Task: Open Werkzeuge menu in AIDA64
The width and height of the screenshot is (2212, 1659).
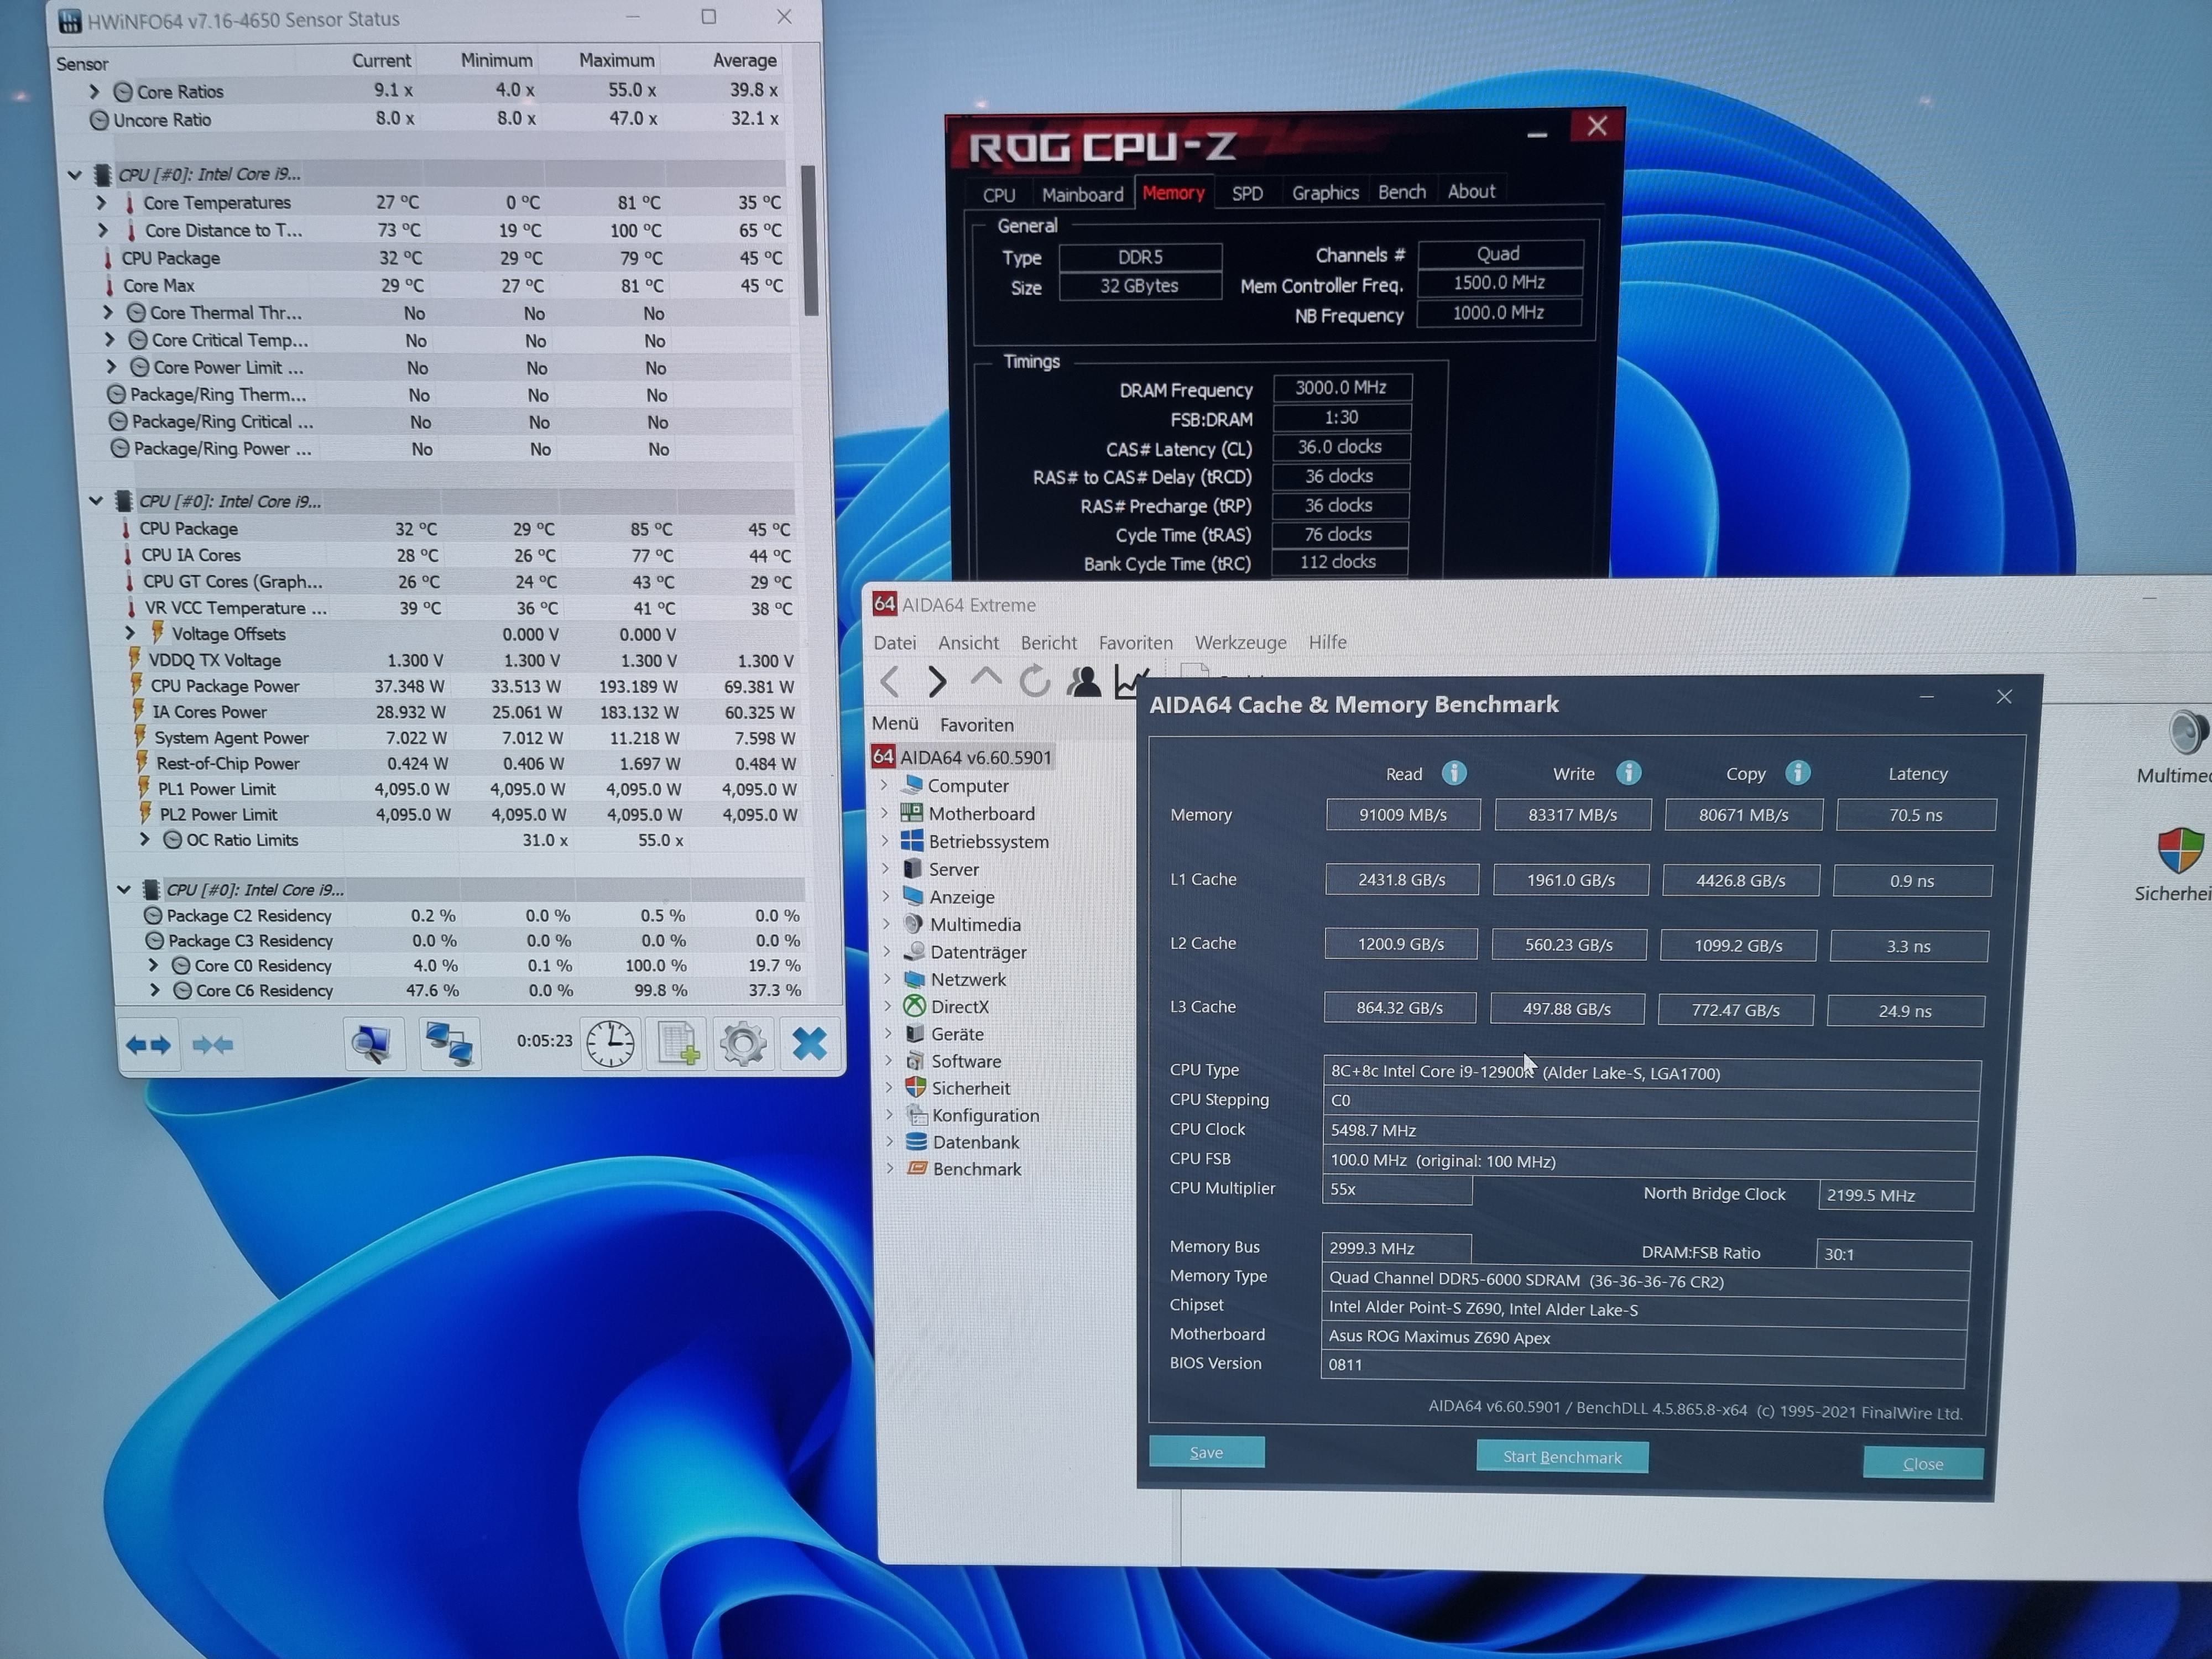Action: (x=1240, y=643)
